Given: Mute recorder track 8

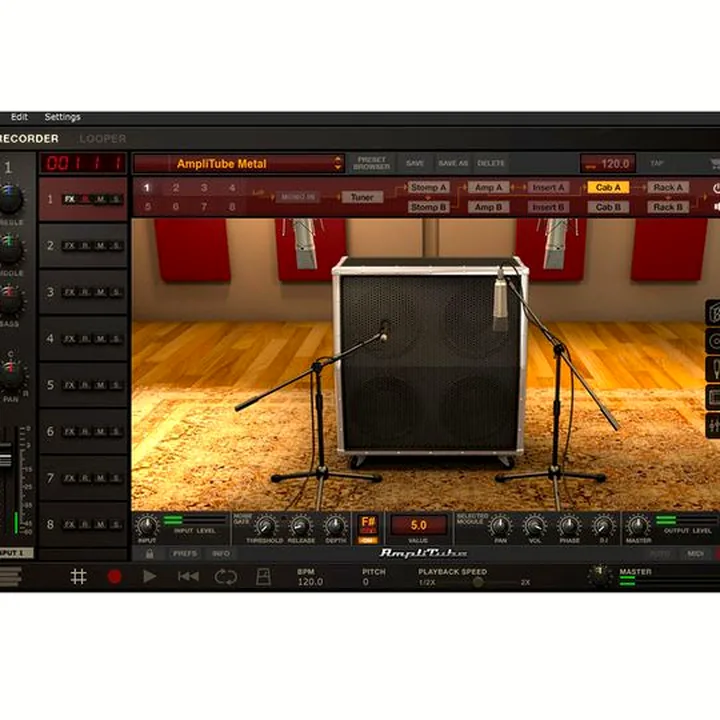Looking at the screenshot, I should pyautogui.click(x=101, y=524).
